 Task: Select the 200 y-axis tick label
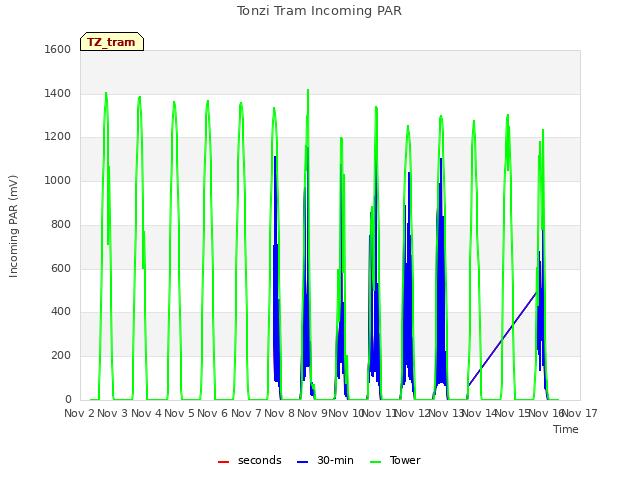point(61,356)
